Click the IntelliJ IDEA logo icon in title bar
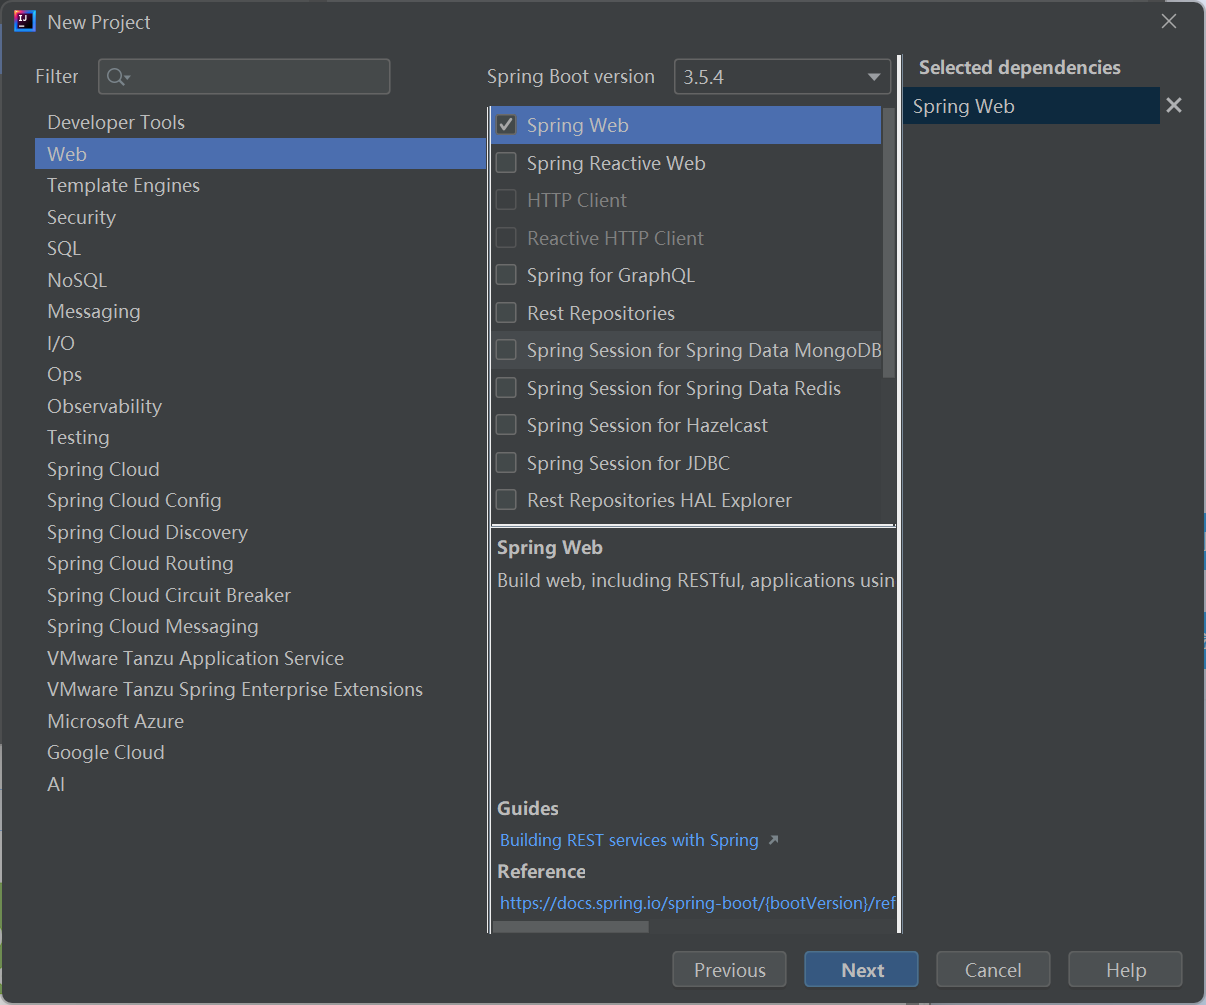Image resolution: width=1206 pixels, height=1005 pixels. coord(25,21)
